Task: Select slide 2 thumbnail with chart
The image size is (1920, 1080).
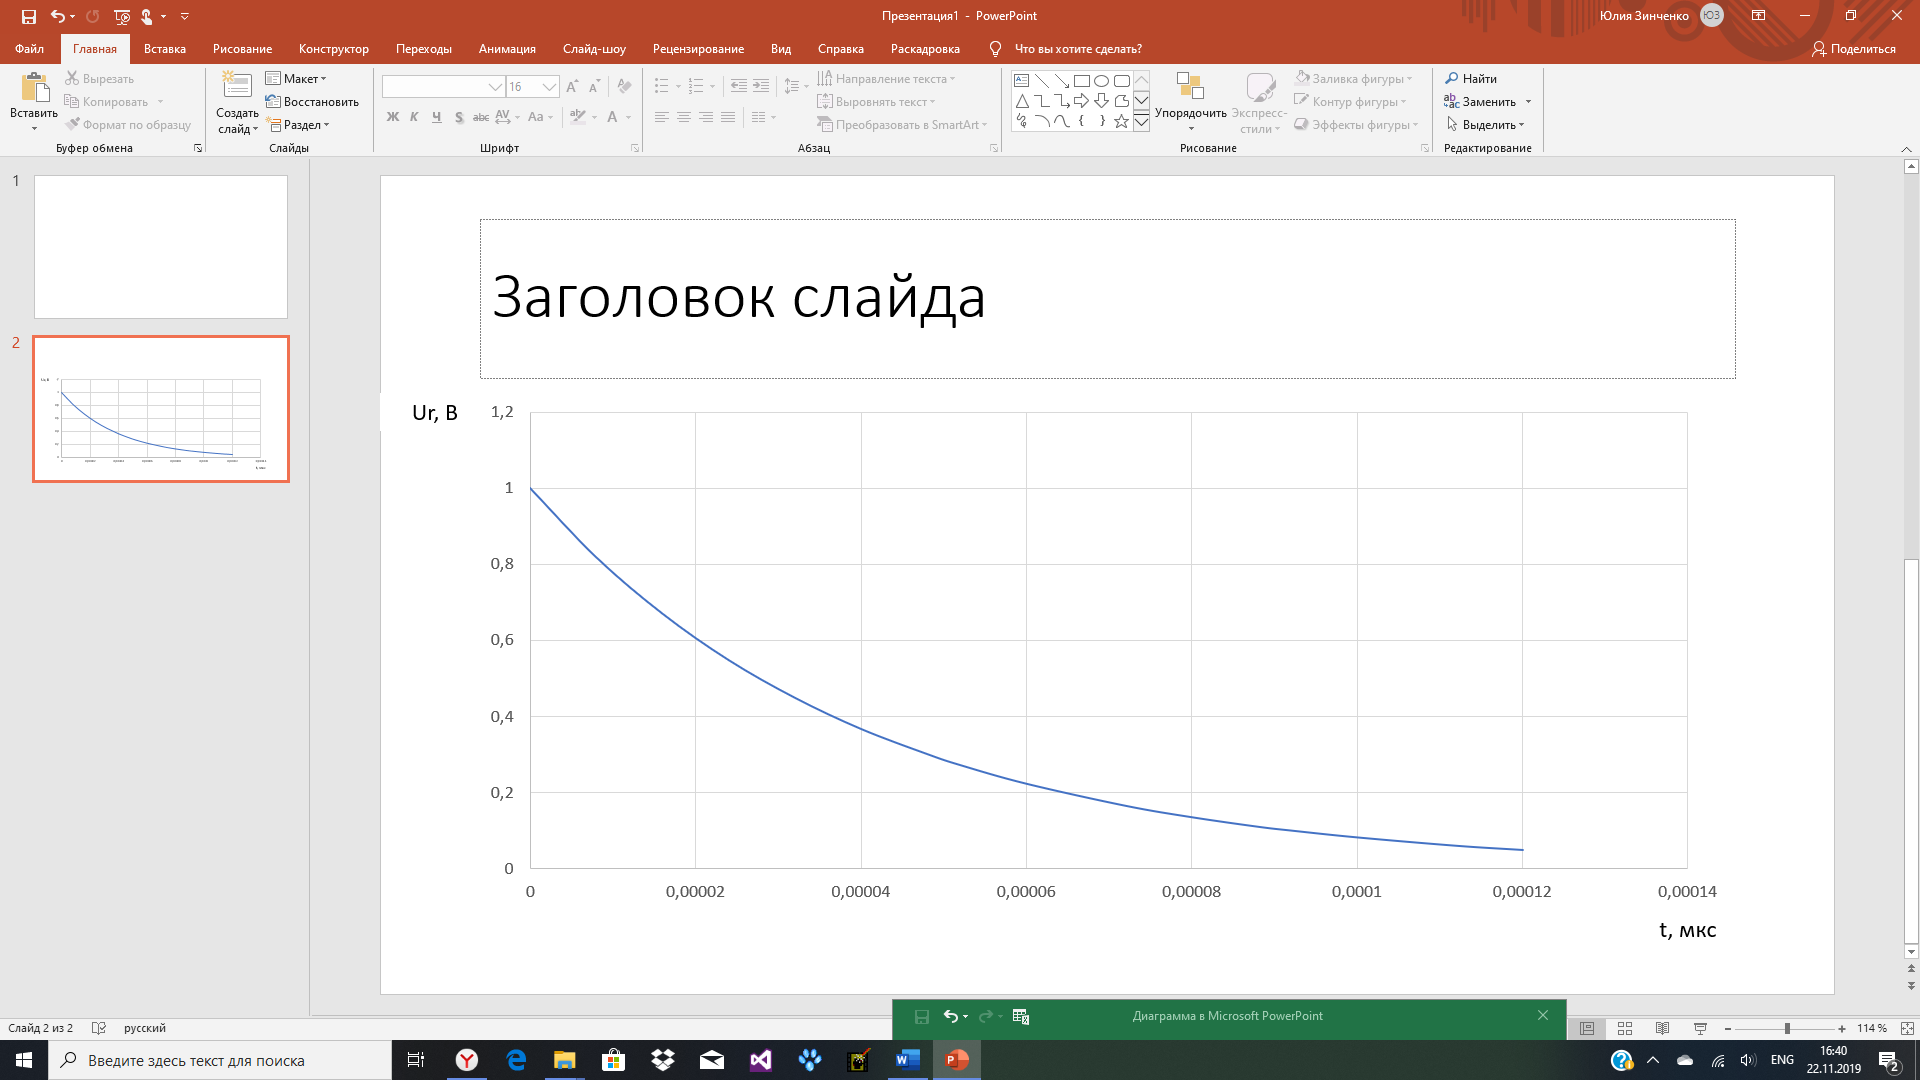Action: point(161,409)
